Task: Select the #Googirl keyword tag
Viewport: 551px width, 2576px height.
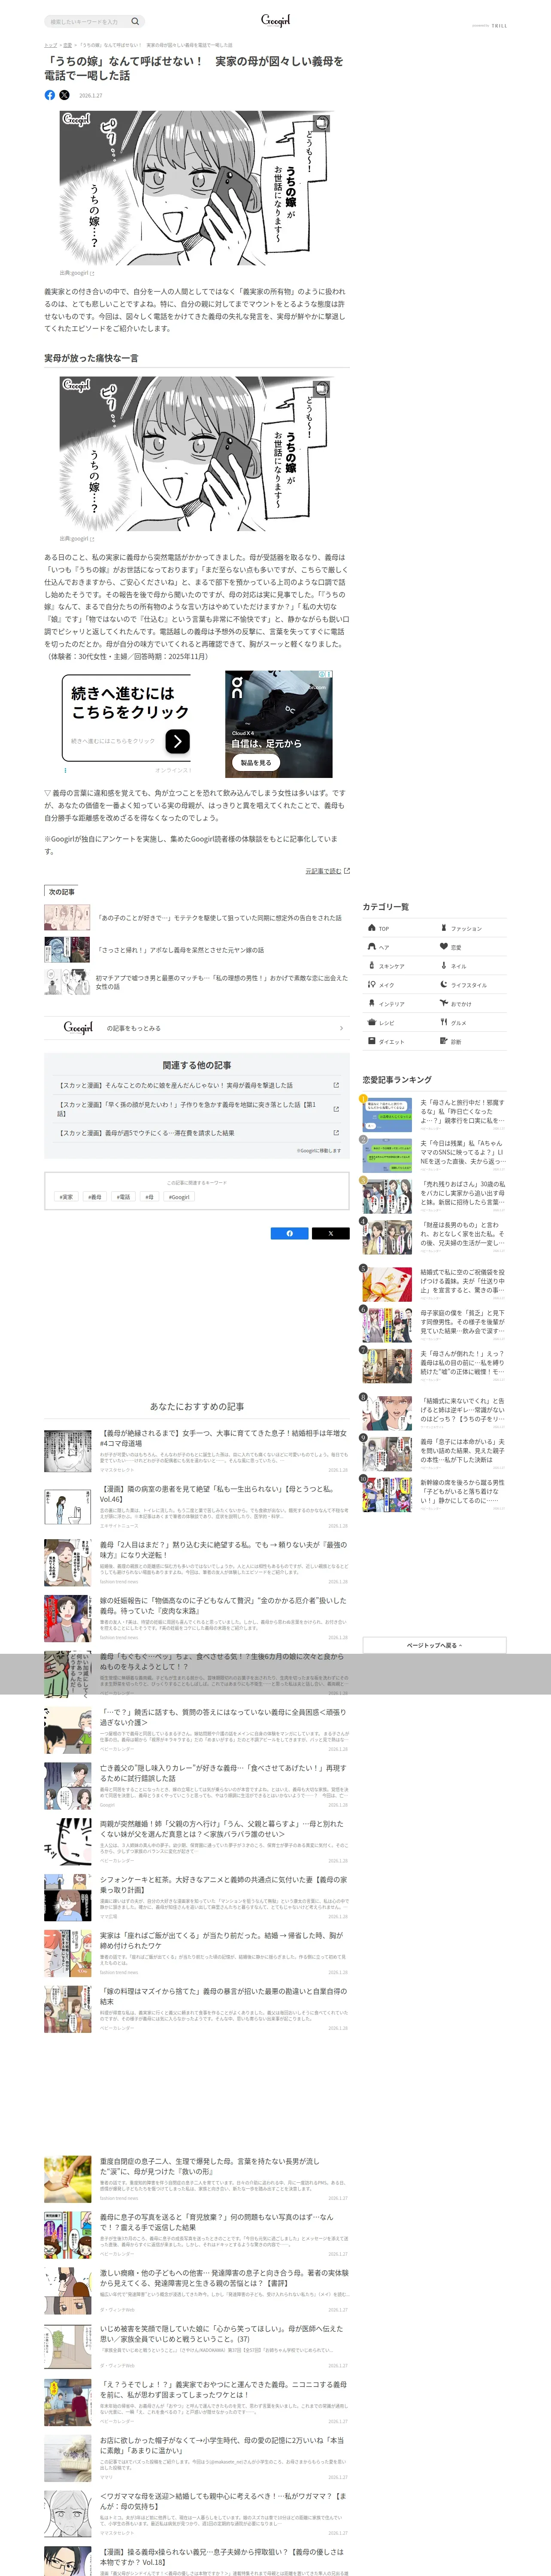Action: [x=179, y=1197]
